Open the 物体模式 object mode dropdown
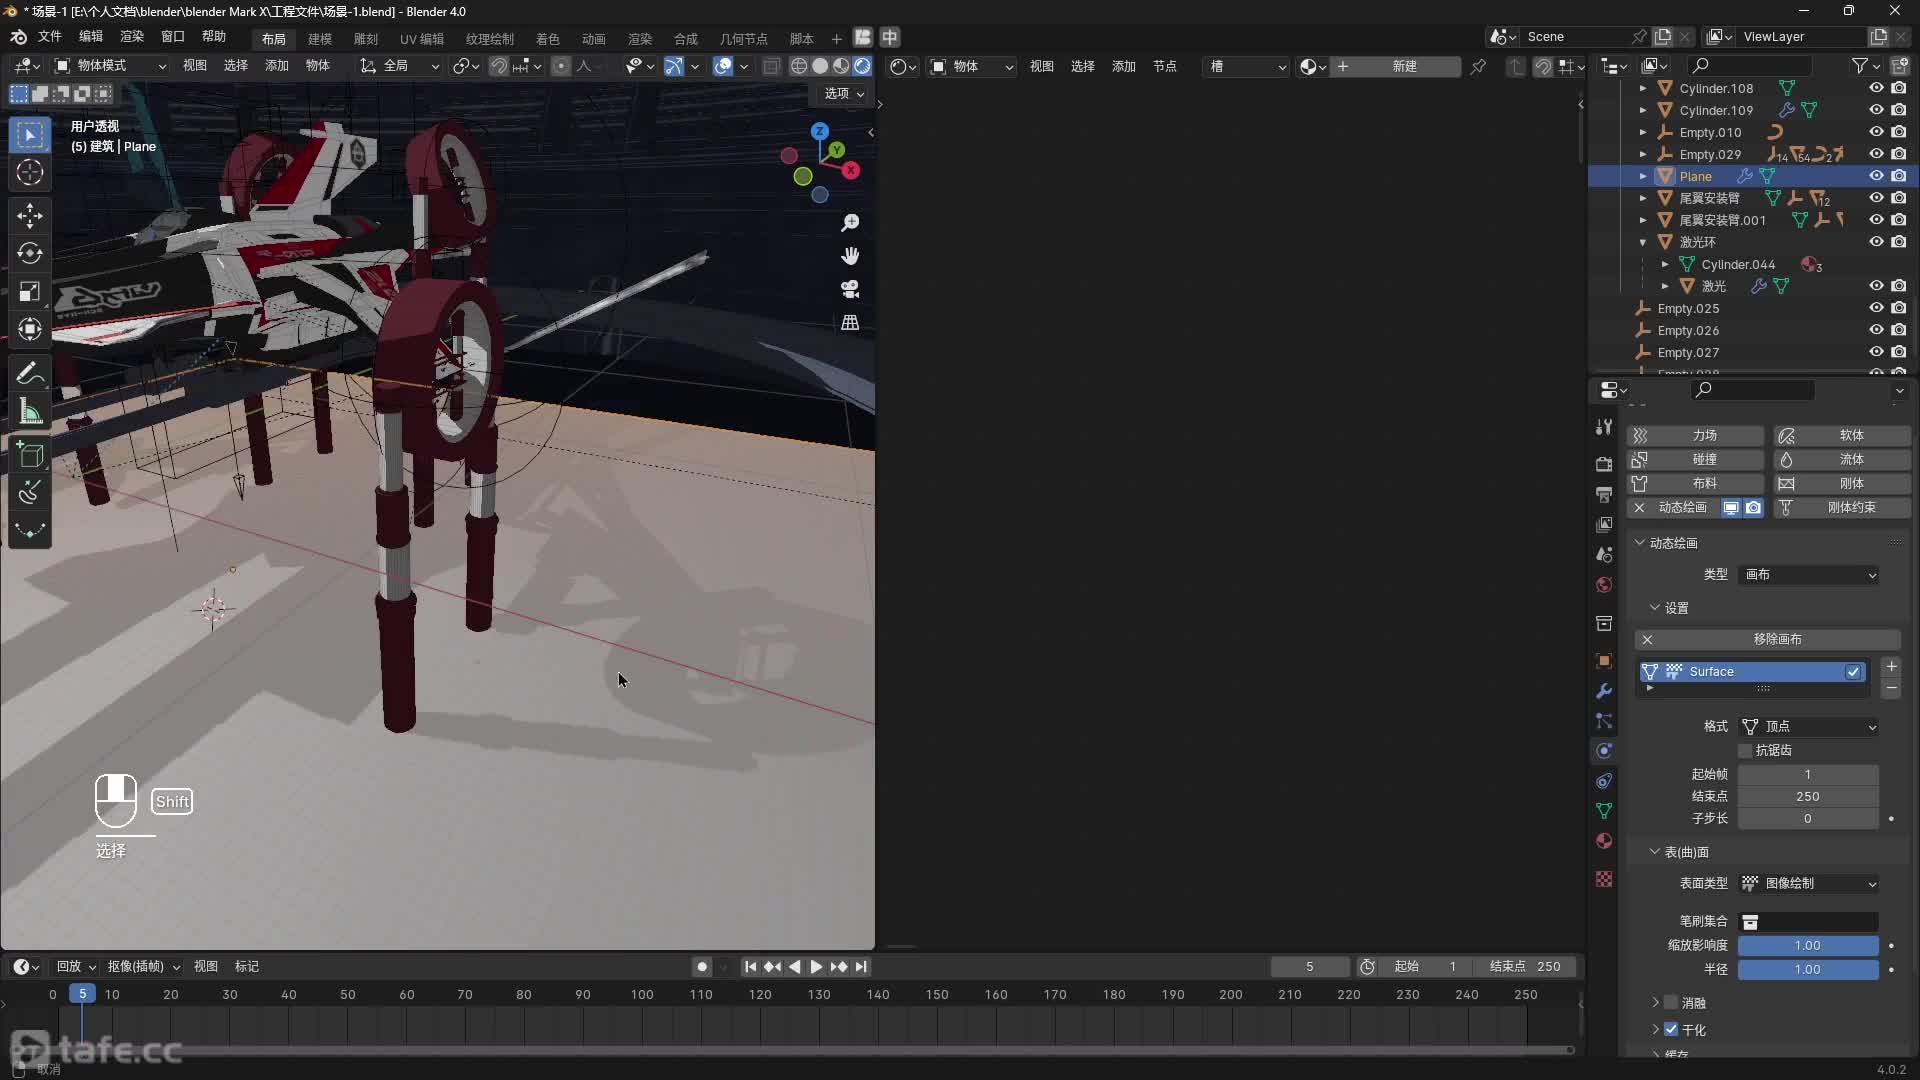Image resolution: width=1920 pixels, height=1080 pixels. [x=110, y=66]
